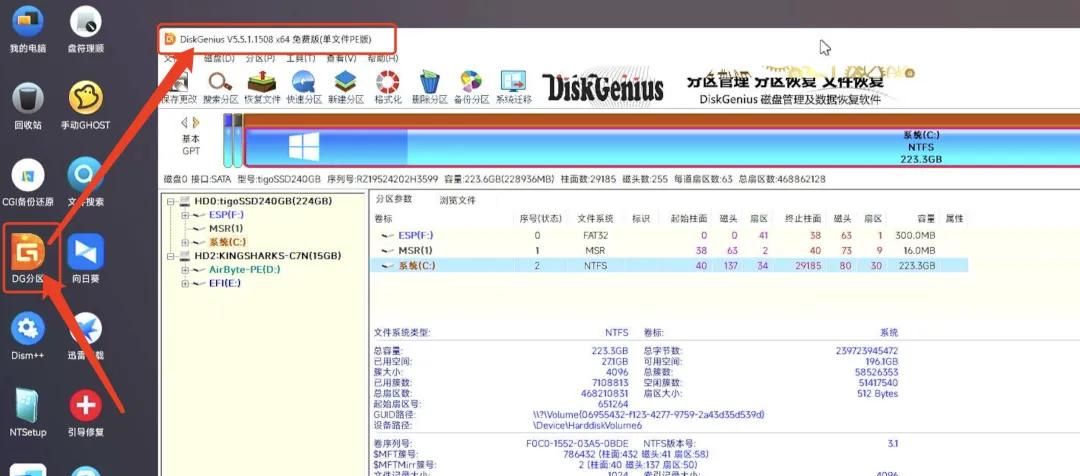Select HD2:KINGSHARKS-C7N(15GB) in the tree
This screenshot has width=1080, height=476.
(268, 256)
